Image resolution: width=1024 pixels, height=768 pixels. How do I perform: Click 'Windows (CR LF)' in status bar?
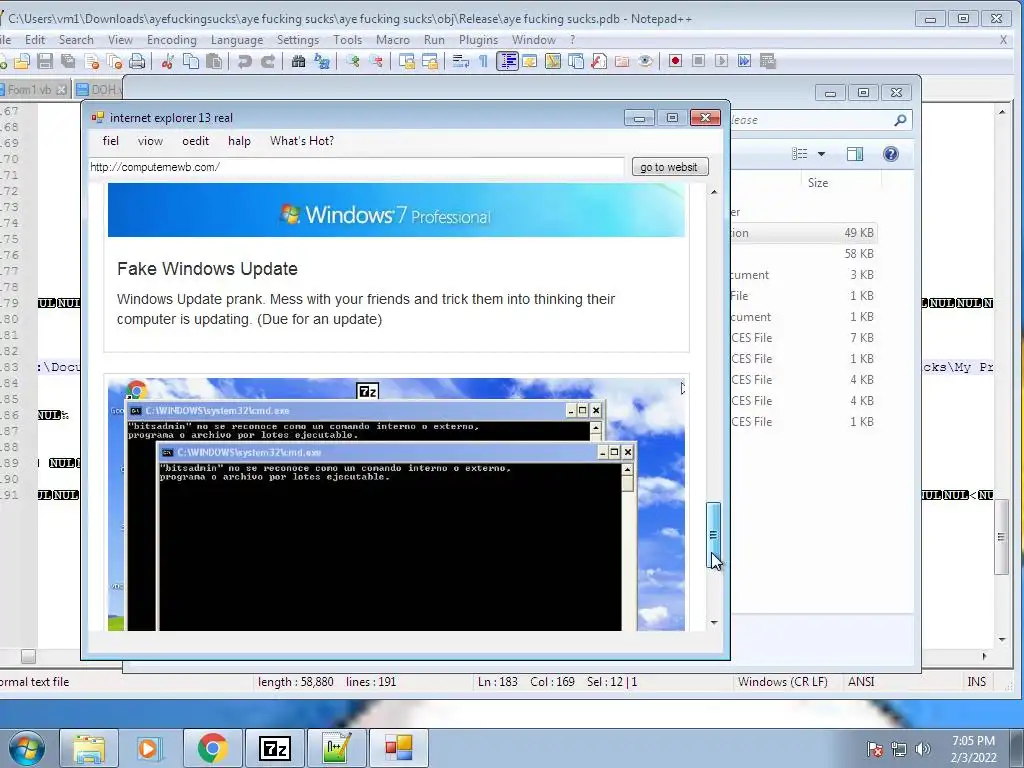782,682
